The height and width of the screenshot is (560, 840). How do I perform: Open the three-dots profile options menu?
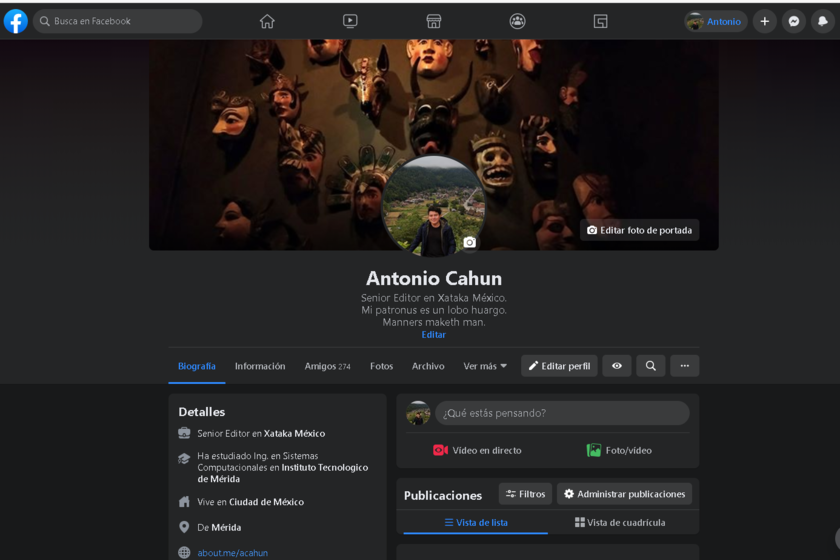coord(685,366)
